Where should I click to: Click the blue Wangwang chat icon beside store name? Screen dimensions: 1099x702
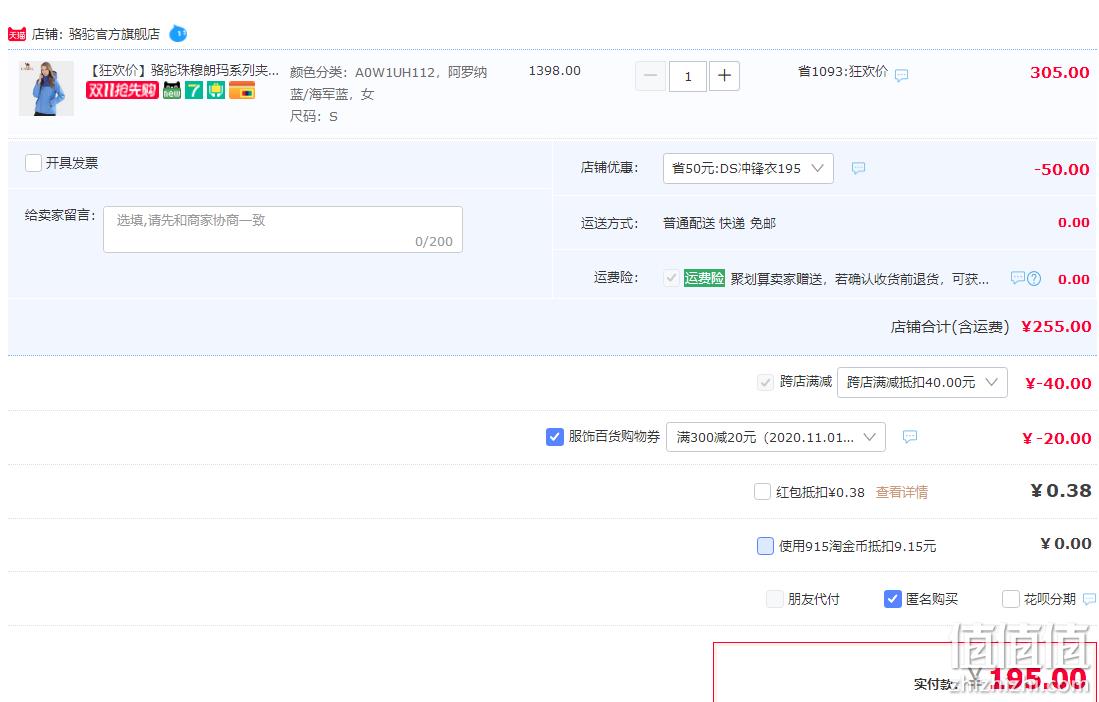pyautogui.click(x=178, y=33)
